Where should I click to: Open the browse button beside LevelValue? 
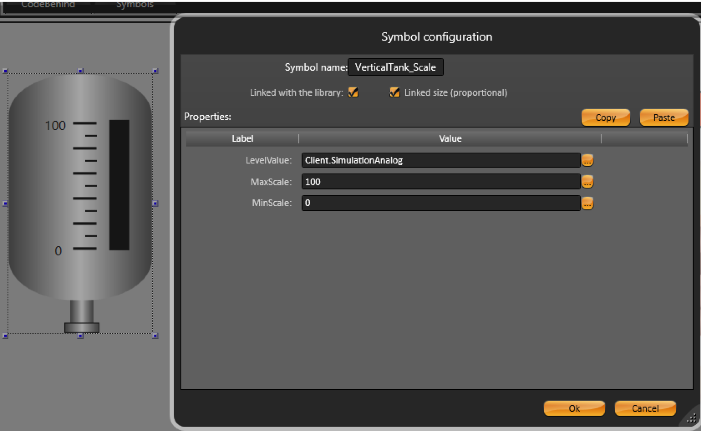click(x=588, y=160)
